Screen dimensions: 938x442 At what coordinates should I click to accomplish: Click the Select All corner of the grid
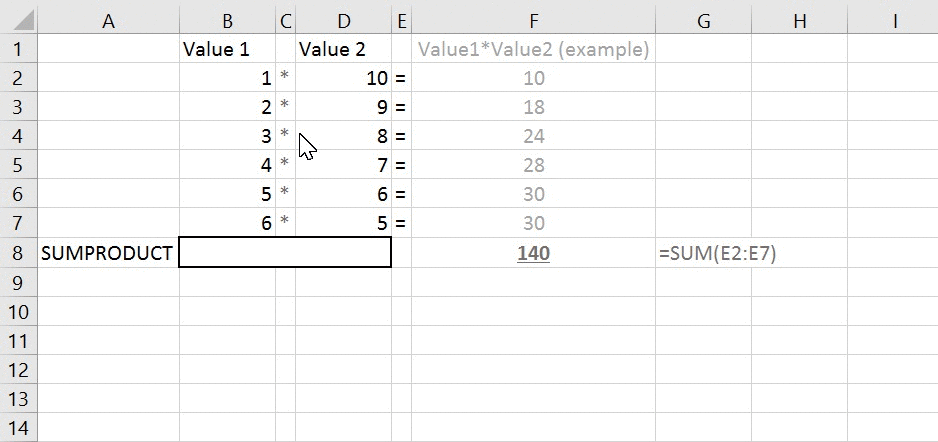pos(19,20)
